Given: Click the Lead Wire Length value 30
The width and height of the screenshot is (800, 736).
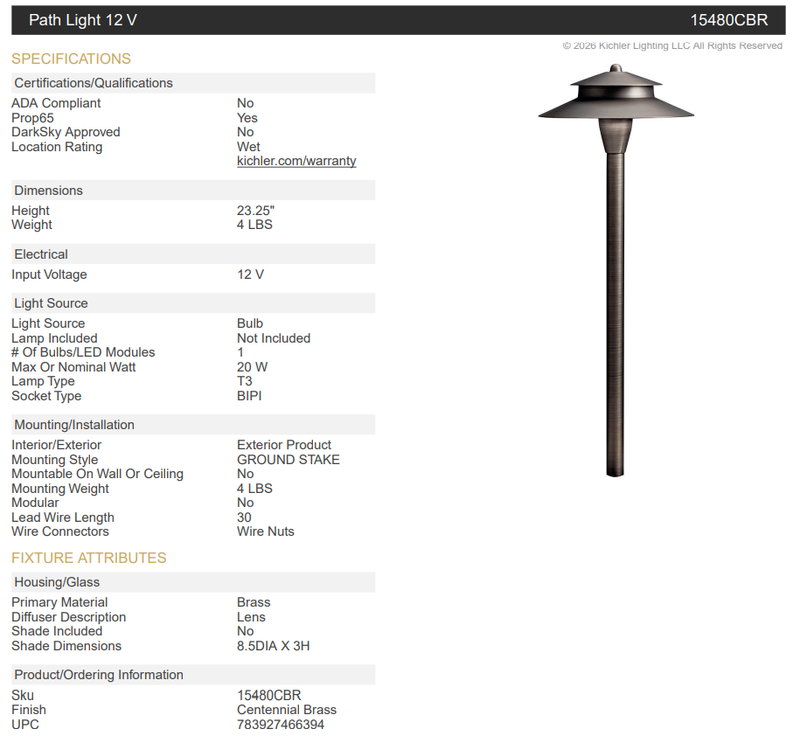Looking at the screenshot, I should coord(244,517).
